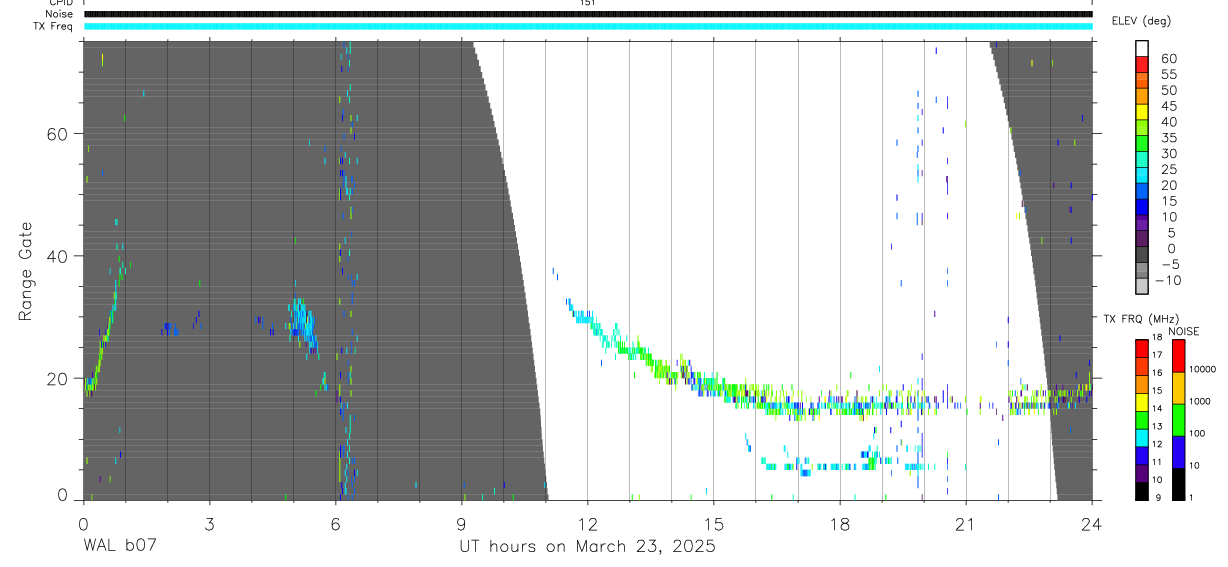This screenshot has width=1228, height=567.
Task: Click the 'ELEV (deg)' legend title
Action: (1142, 21)
